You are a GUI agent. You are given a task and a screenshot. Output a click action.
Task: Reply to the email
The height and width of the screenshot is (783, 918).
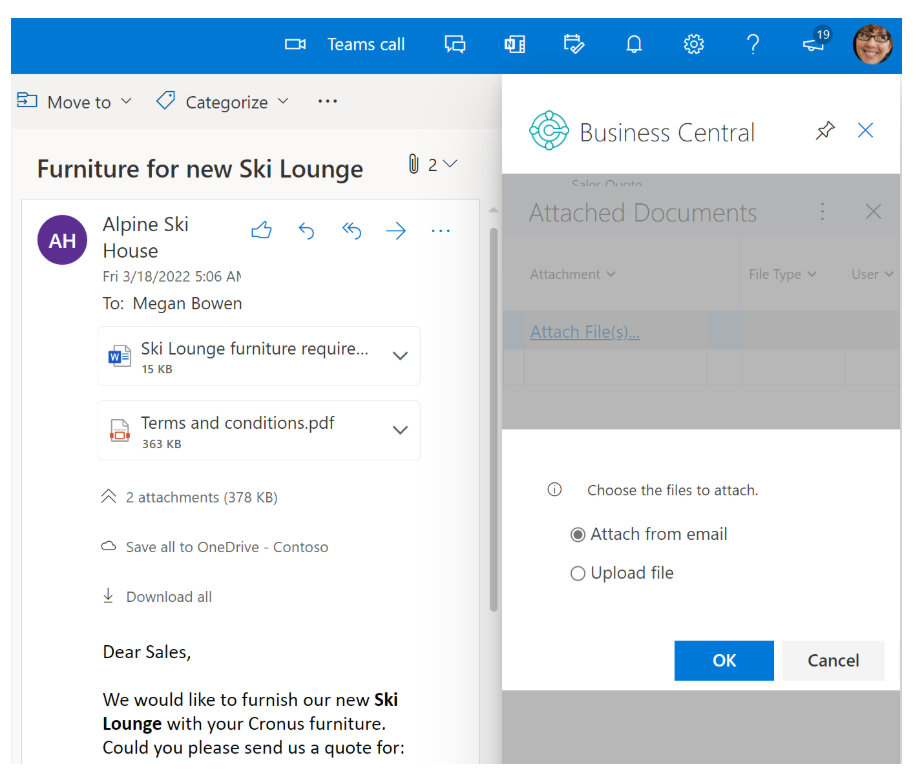coord(306,231)
